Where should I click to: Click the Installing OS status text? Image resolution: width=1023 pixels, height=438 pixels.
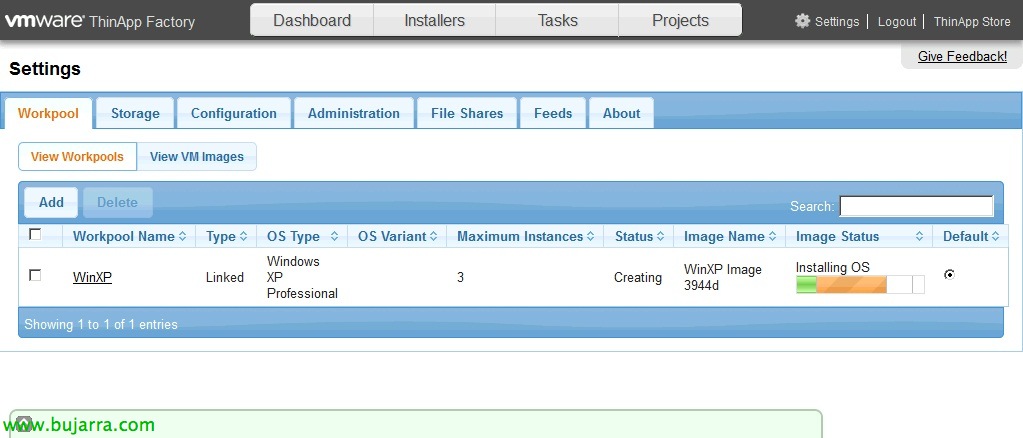[x=832, y=267]
